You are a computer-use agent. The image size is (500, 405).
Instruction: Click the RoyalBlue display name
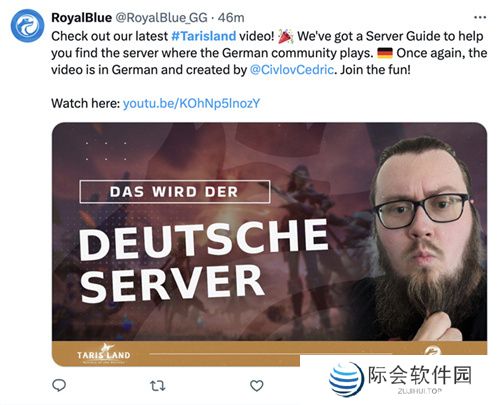click(81, 18)
